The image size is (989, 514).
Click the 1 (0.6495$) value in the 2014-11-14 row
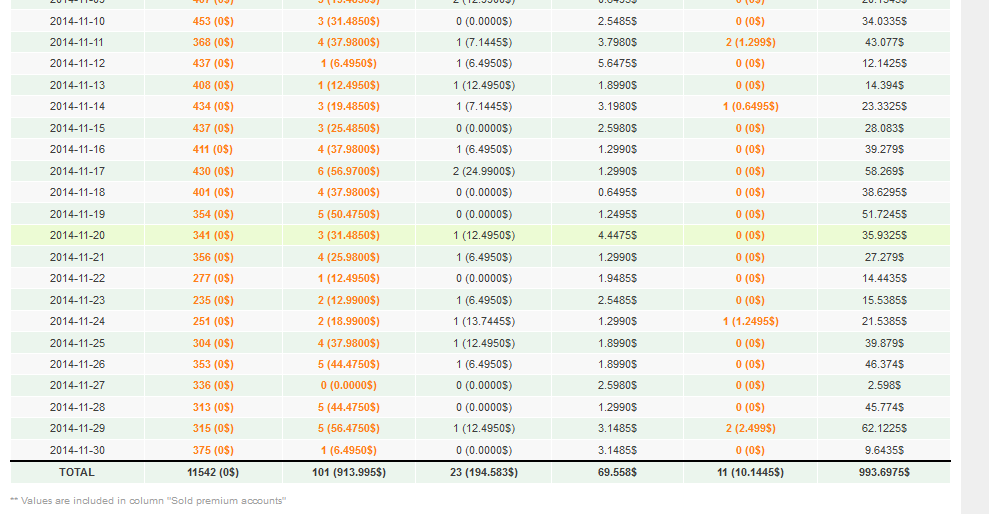tap(751, 107)
